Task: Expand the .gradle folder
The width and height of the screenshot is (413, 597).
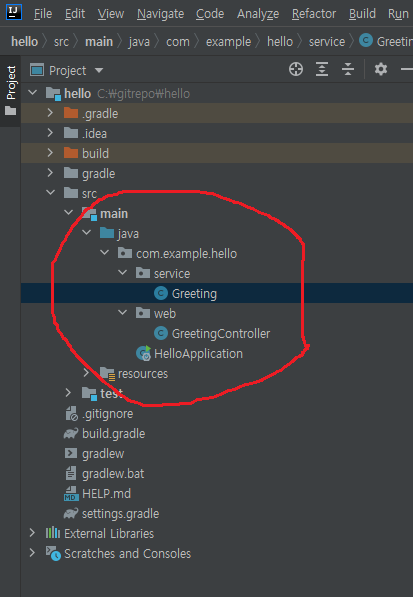Action: pyautogui.click(x=50, y=113)
